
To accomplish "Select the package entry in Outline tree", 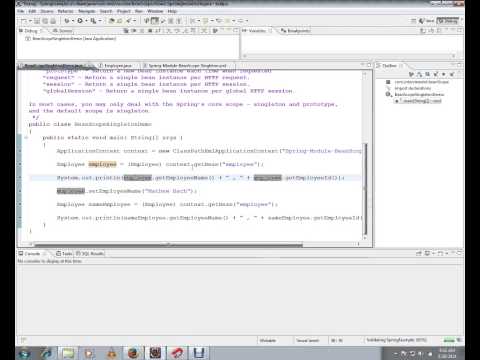I will tap(417, 82).
